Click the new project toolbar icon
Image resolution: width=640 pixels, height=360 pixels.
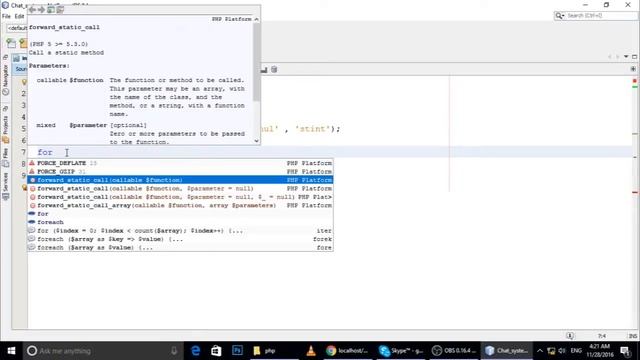coord(23,43)
